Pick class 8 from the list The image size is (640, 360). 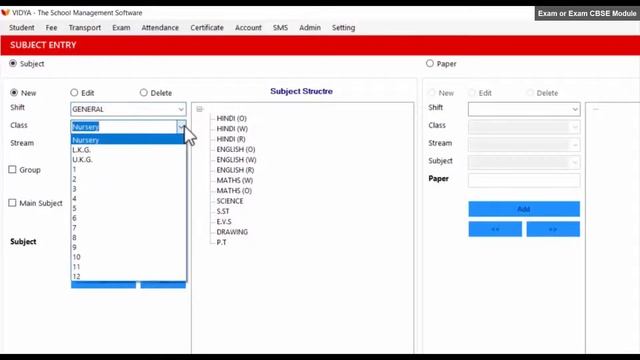[x=128, y=238]
